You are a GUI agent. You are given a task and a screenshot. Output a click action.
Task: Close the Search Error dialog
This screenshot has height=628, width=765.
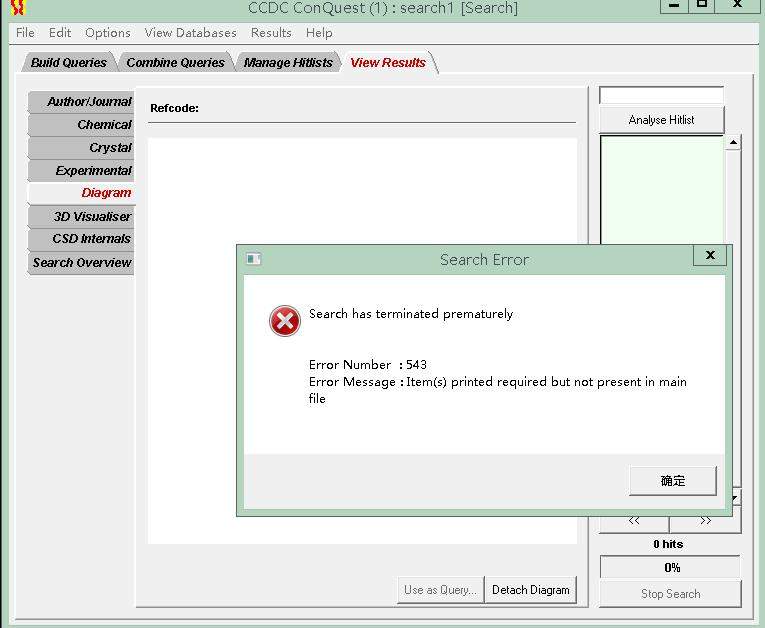click(x=710, y=255)
